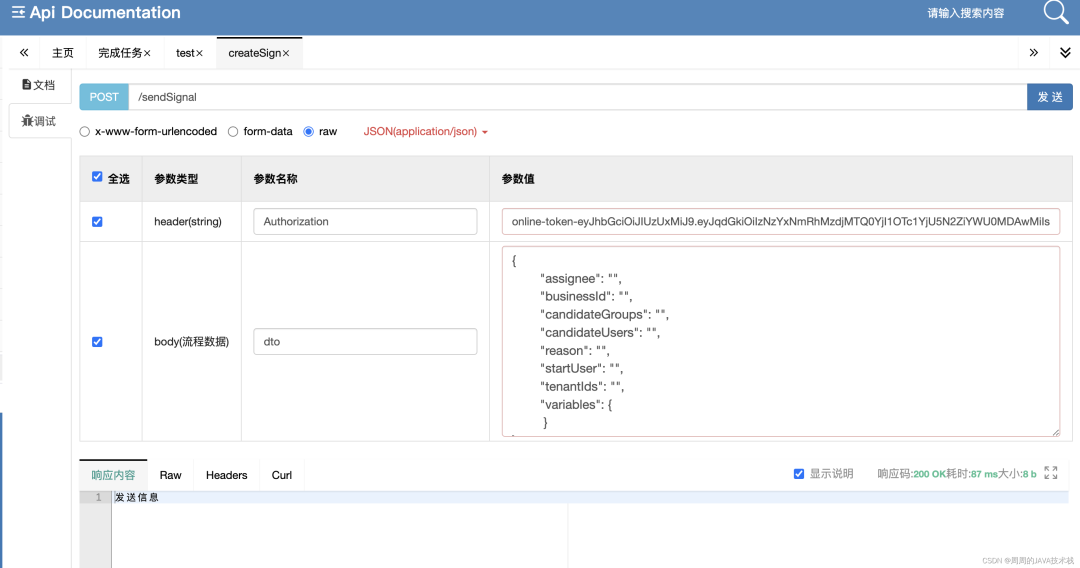Grab the body textarea resize handle
Image resolution: width=1080 pixels, height=568 pixels.
(1056, 432)
